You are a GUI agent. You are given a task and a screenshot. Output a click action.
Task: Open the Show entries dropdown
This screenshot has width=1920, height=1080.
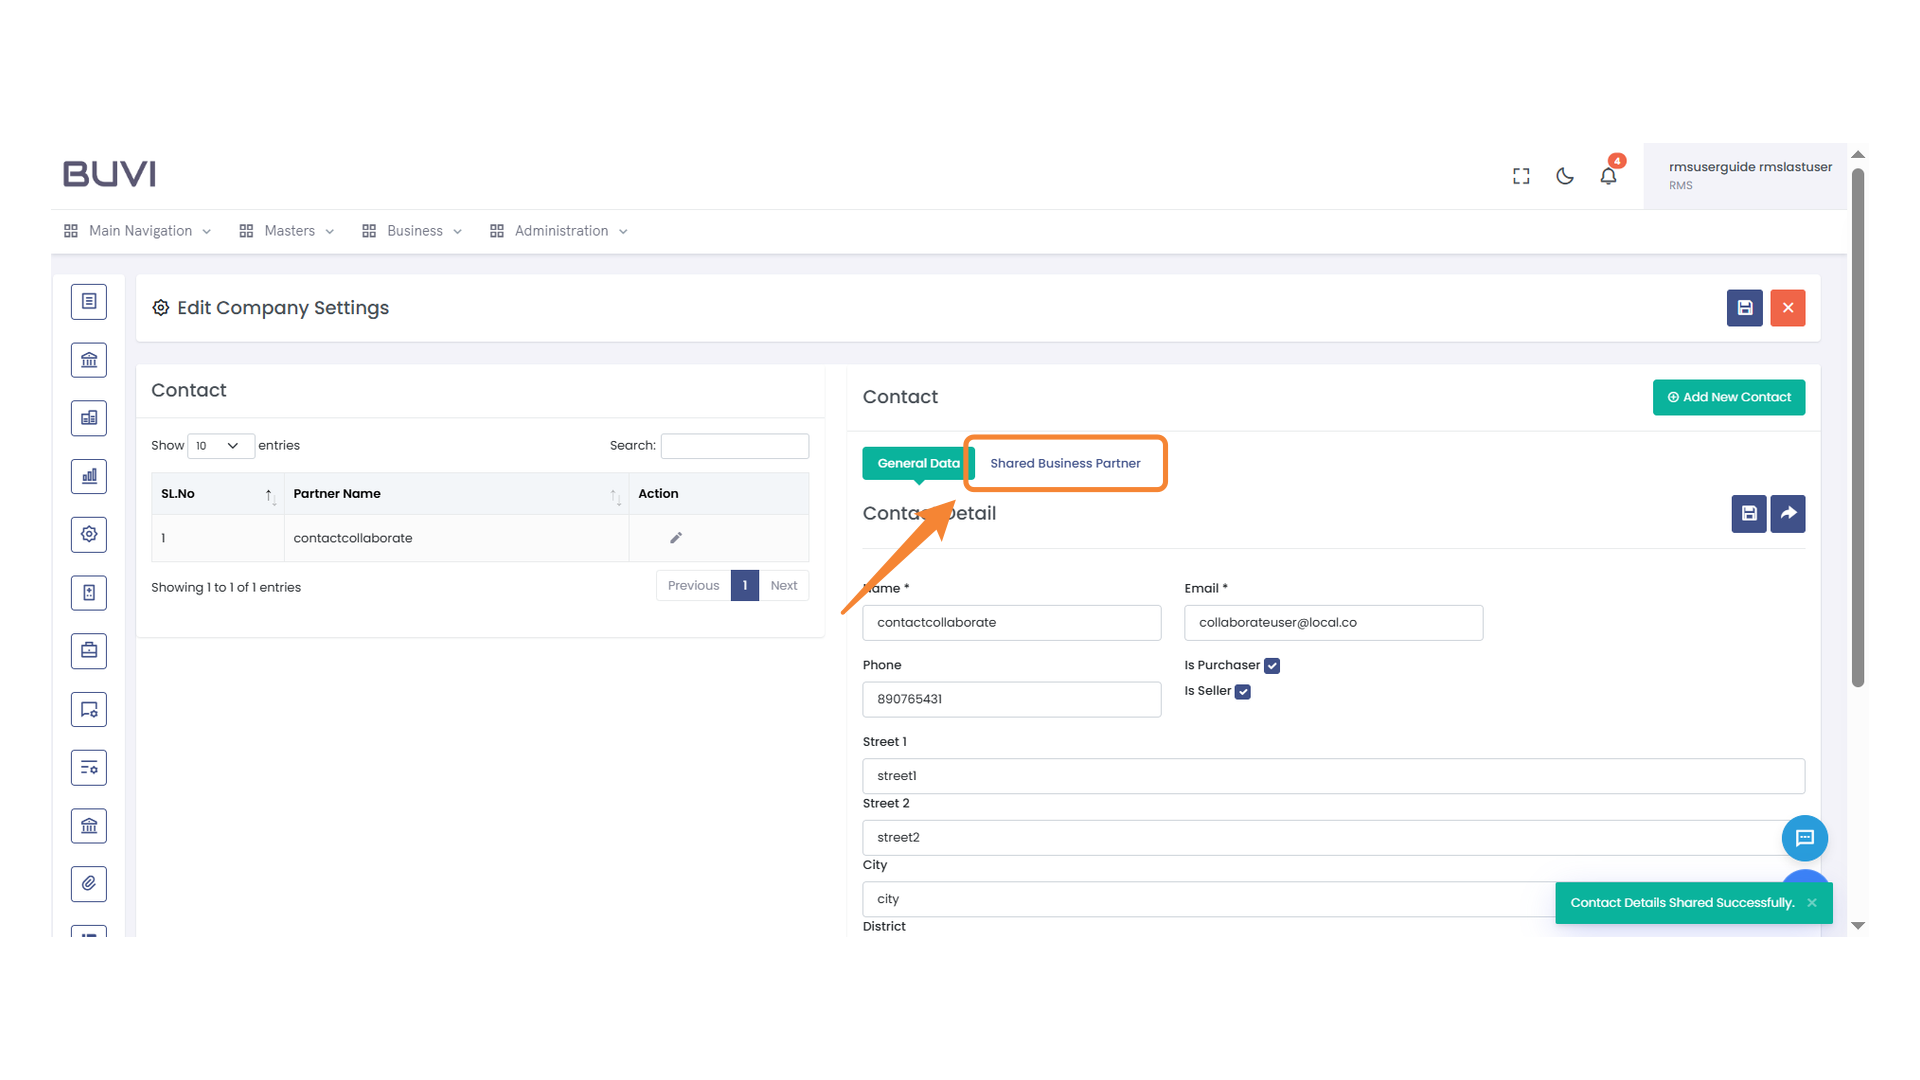pyautogui.click(x=220, y=446)
